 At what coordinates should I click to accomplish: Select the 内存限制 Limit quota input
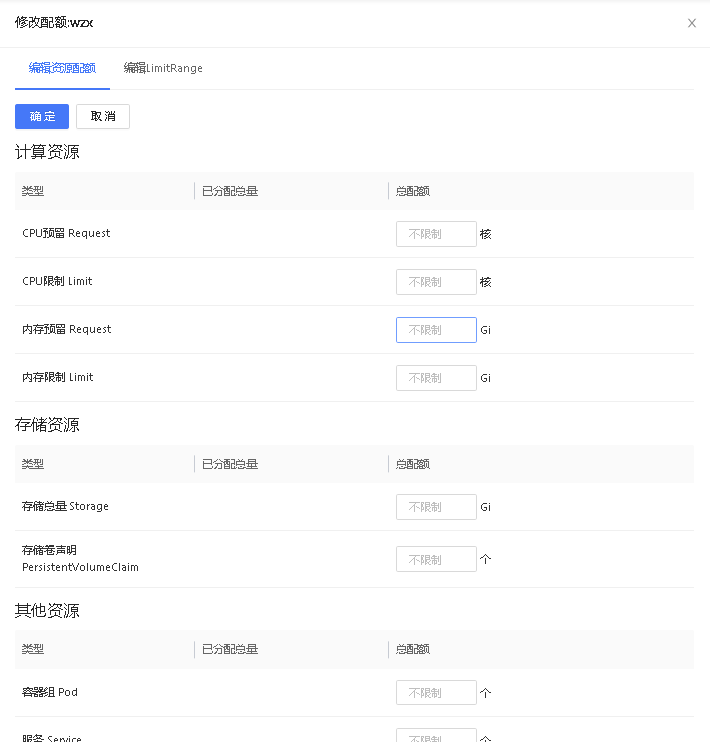(436, 378)
